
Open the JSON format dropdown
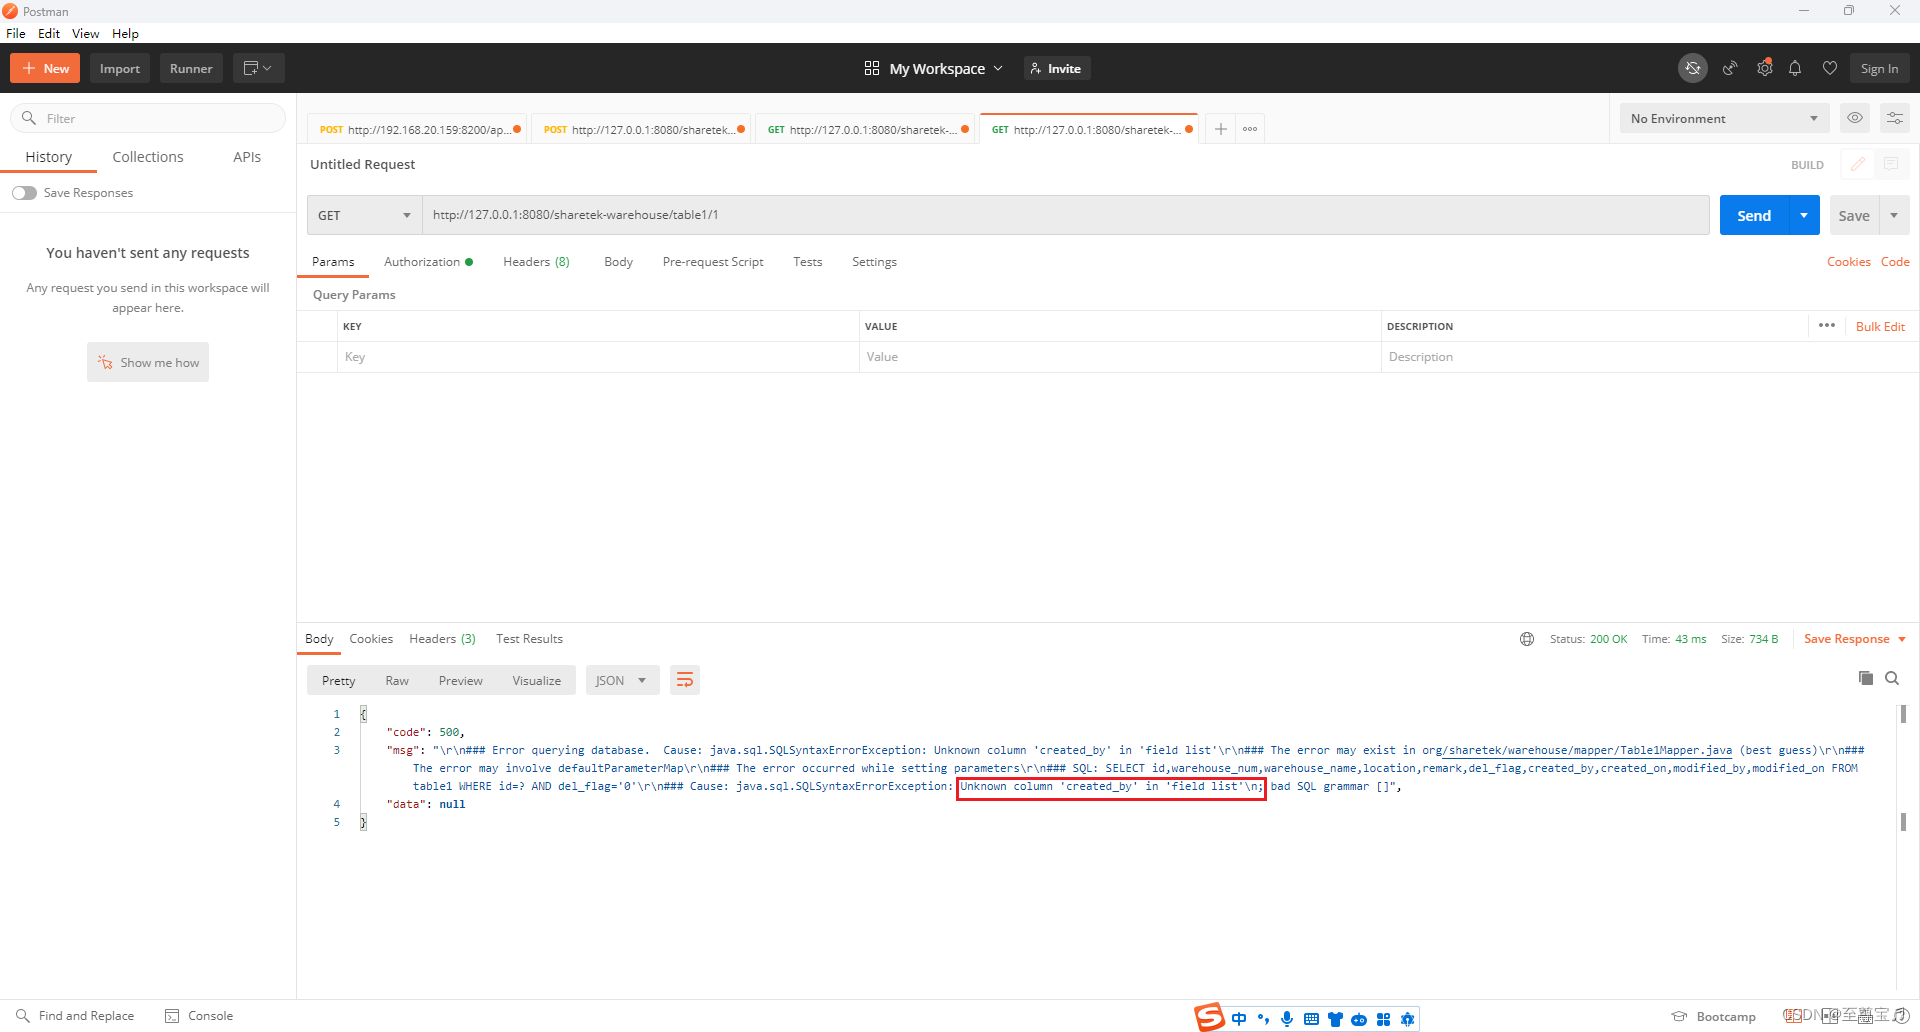point(622,680)
